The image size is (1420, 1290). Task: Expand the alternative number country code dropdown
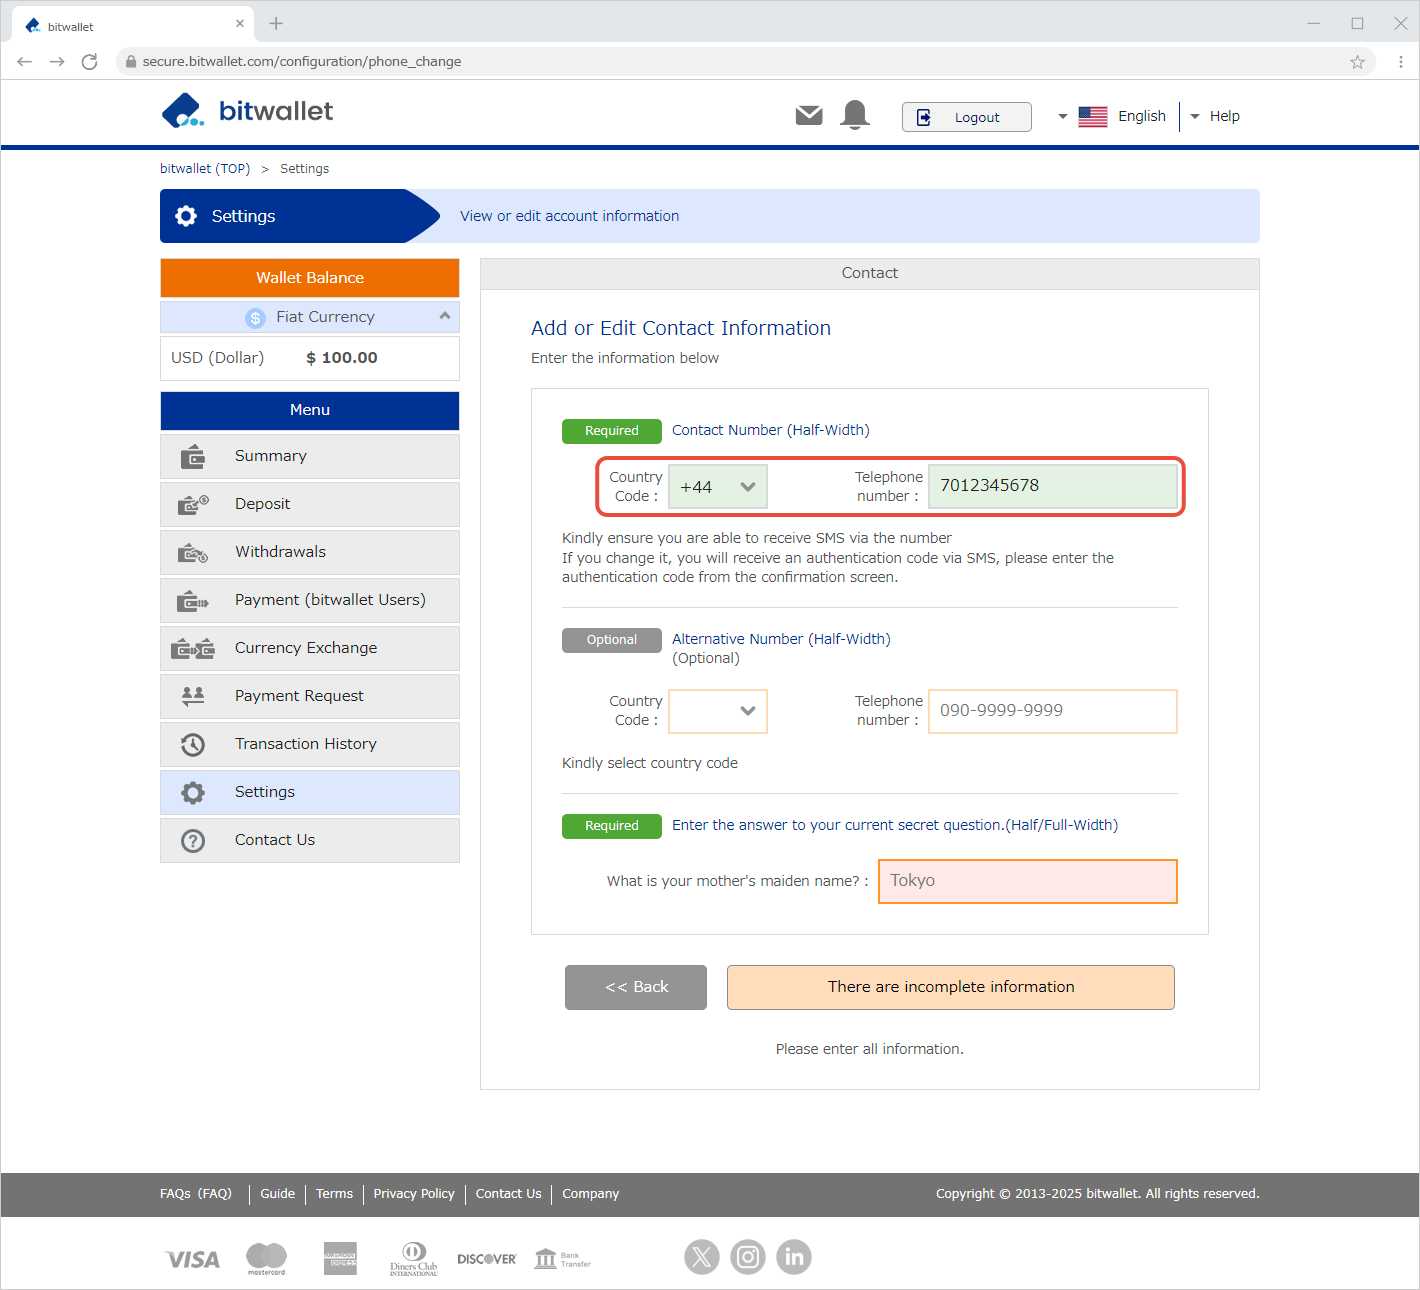[717, 711]
